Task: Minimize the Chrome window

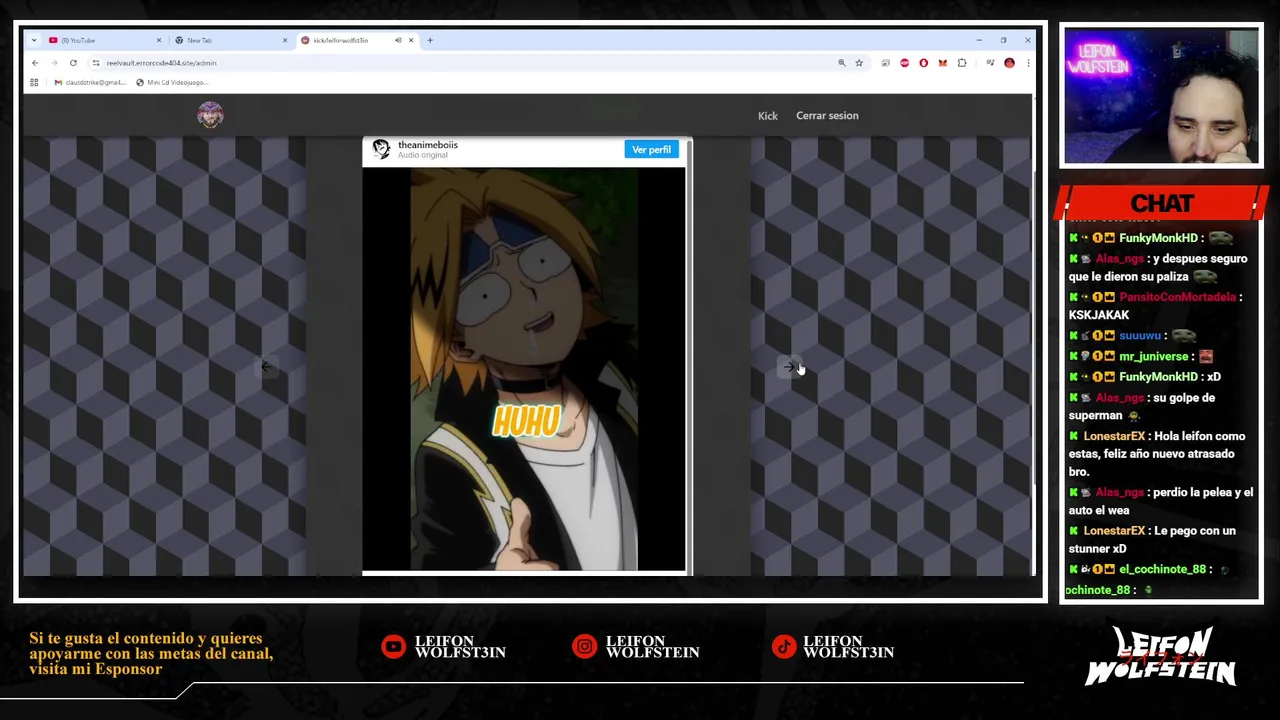Action: [978, 40]
